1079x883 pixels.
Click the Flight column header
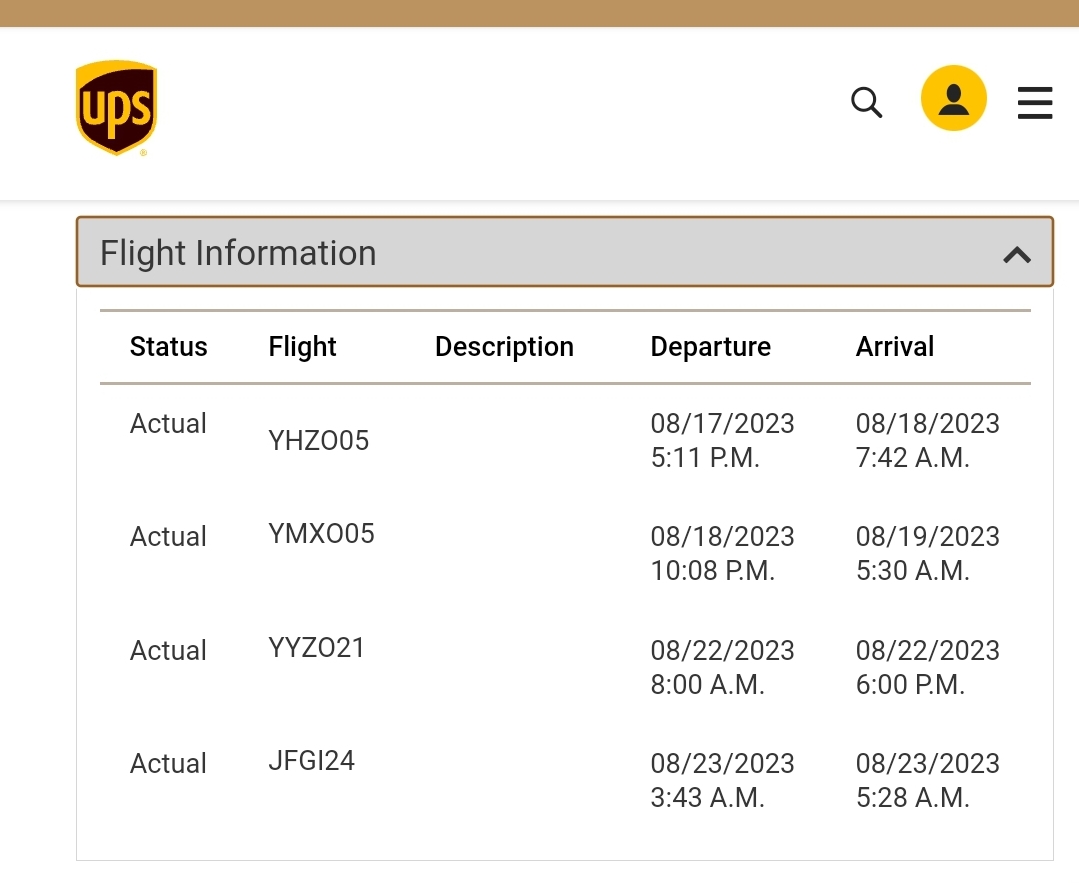pyautogui.click(x=302, y=347)
